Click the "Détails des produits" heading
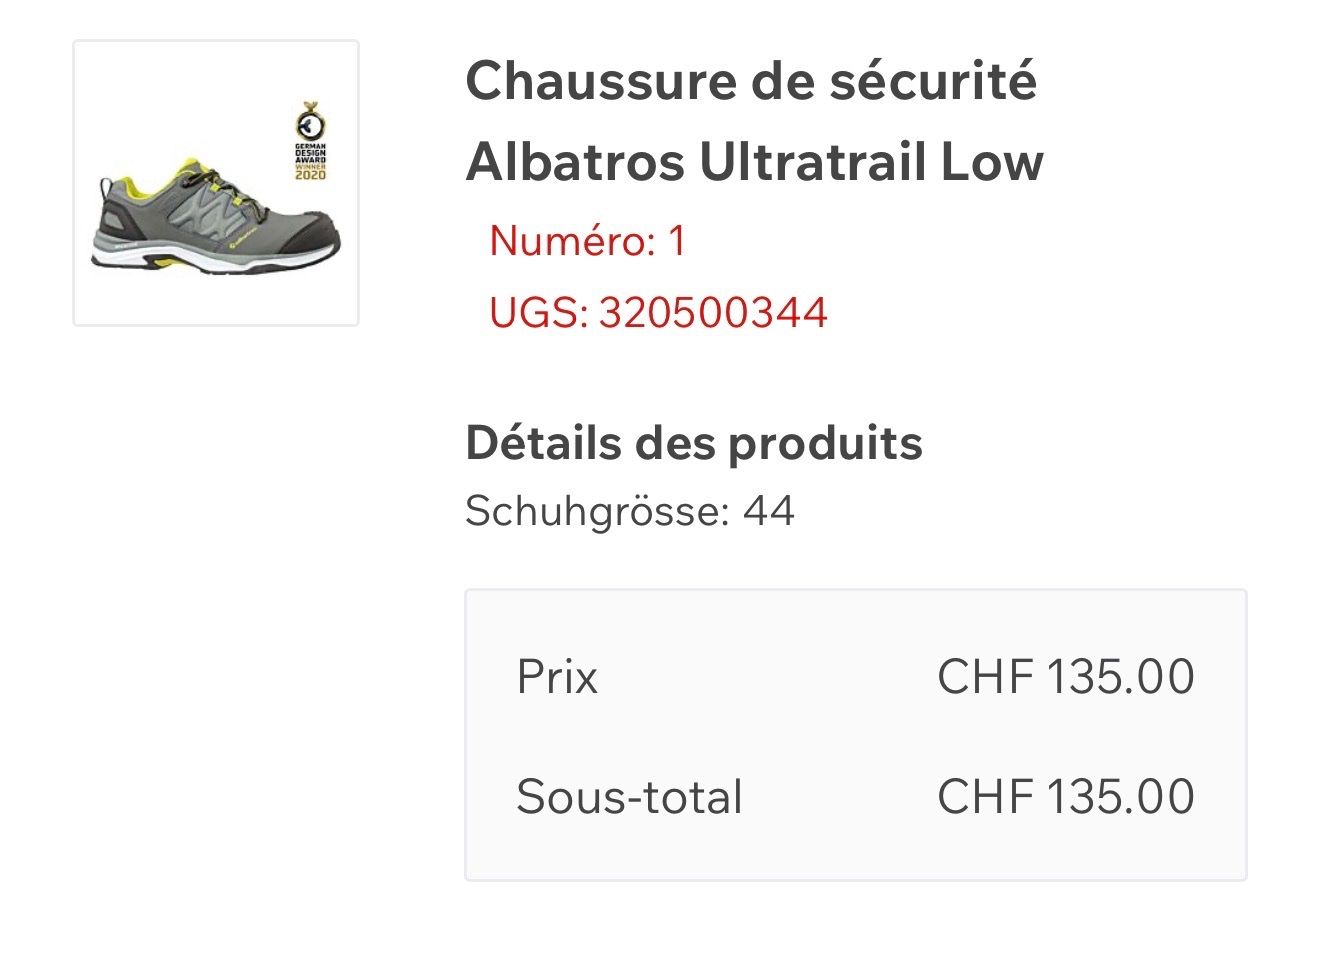Screen dimensions: 1320x968 (x=694, y=443)
